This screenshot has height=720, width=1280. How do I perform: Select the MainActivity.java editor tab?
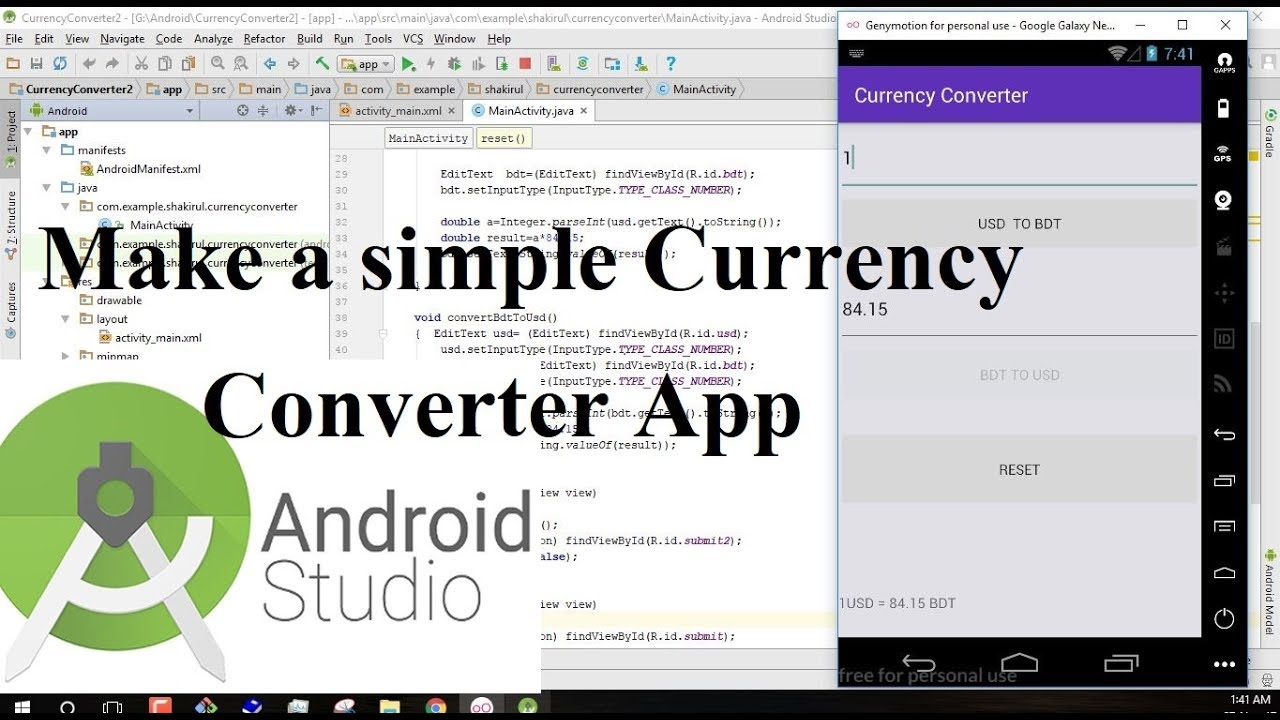(x=530, y=111)
